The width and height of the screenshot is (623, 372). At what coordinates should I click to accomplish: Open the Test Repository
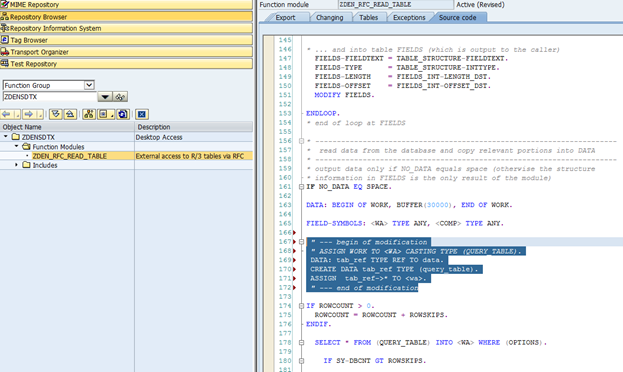click(126, 64)
